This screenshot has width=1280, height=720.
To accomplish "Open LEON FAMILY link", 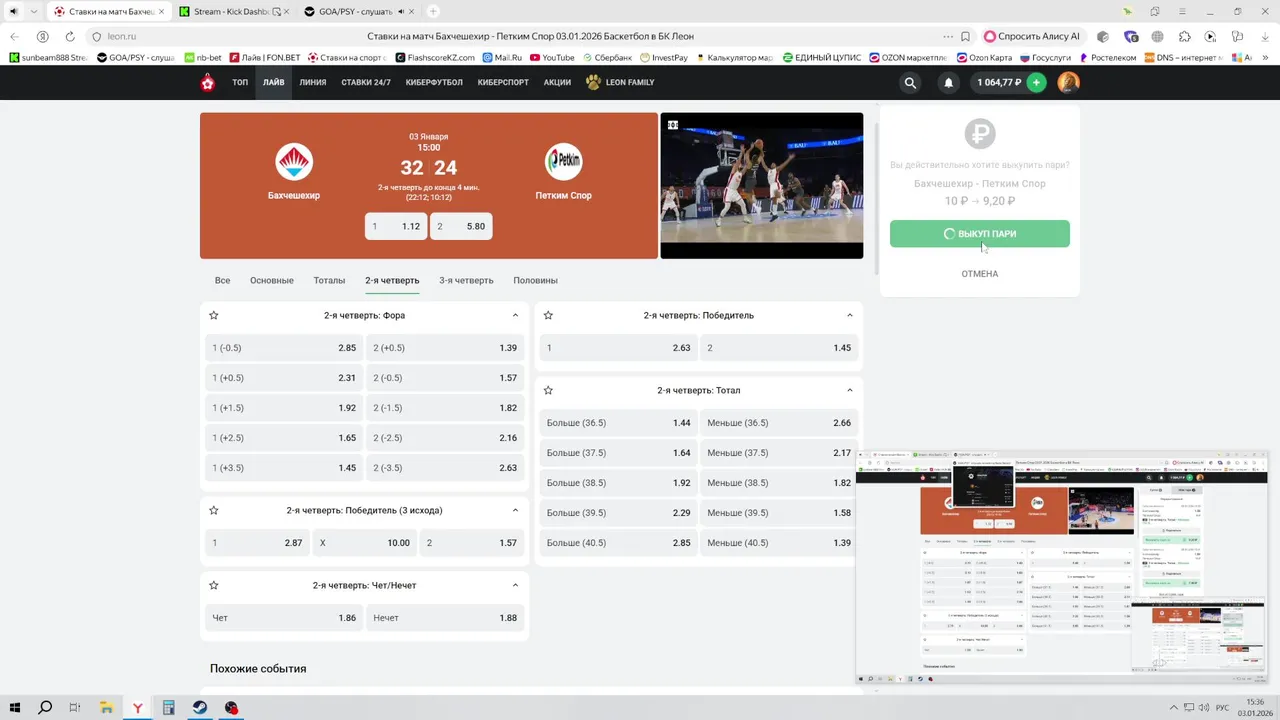I will 620,83.
